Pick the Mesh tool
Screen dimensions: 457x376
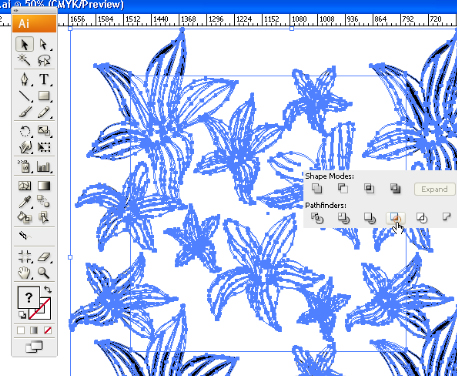coord(24,185)
